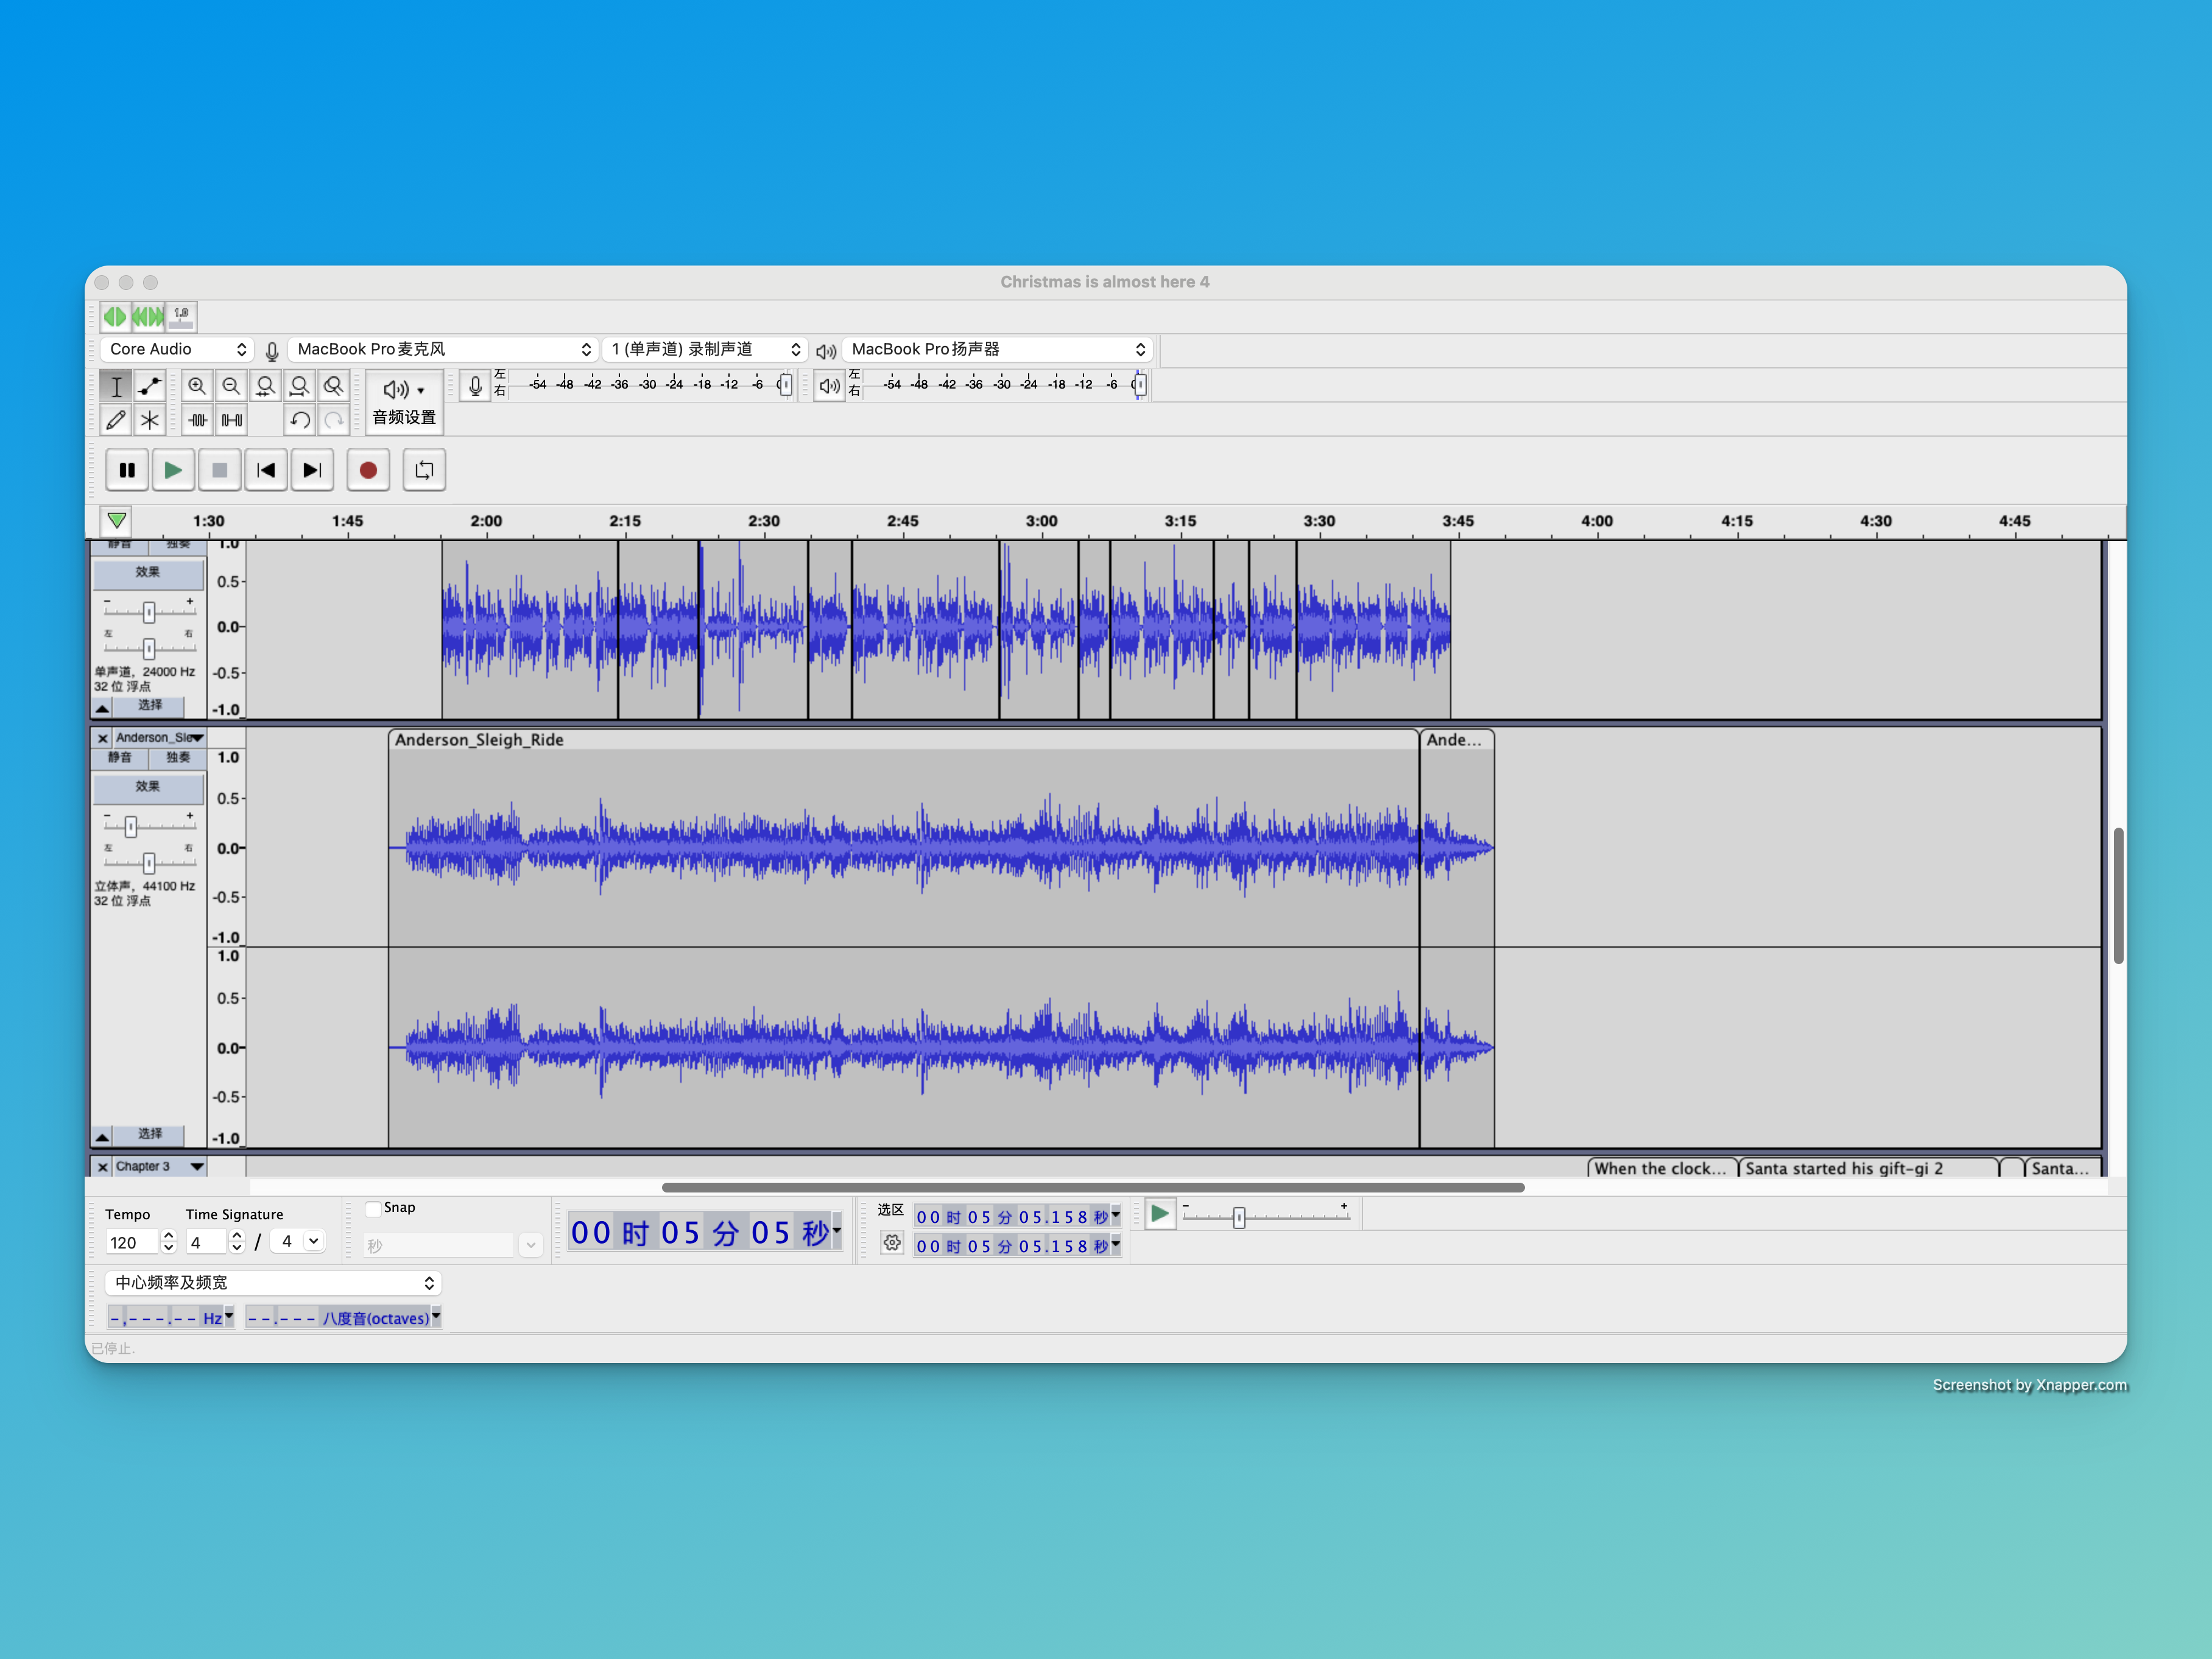Image resolution: width=2212 pixels, height=1659 pixels.
Task: Close the Chapter 3 label track
Action: 102,1167
